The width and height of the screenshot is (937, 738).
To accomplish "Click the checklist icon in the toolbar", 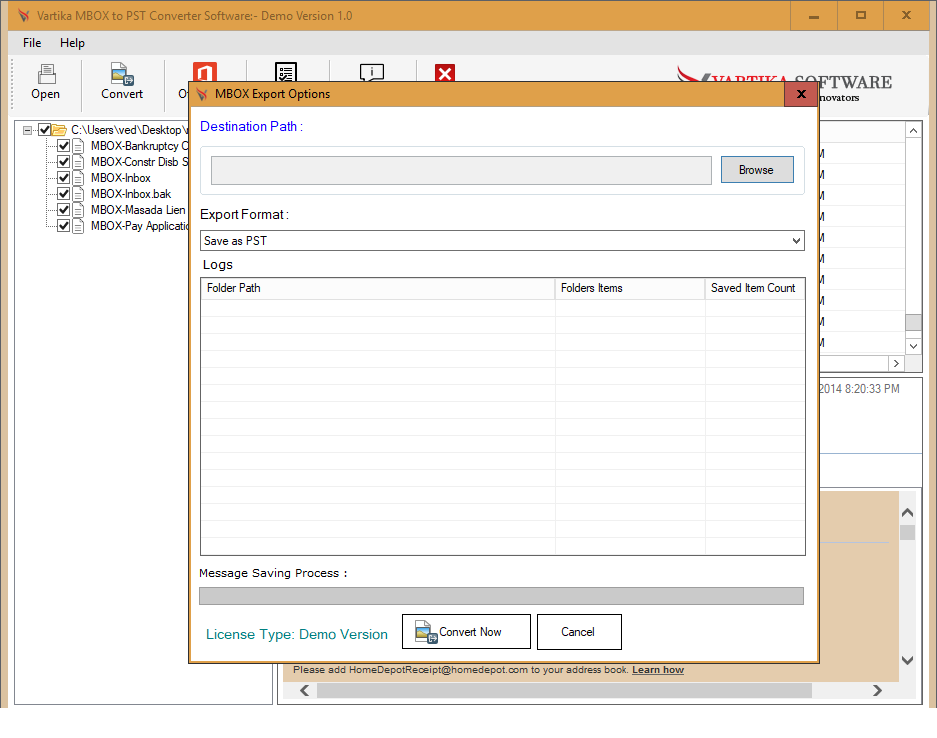I will pyautogui.click(x=286, y=72).
